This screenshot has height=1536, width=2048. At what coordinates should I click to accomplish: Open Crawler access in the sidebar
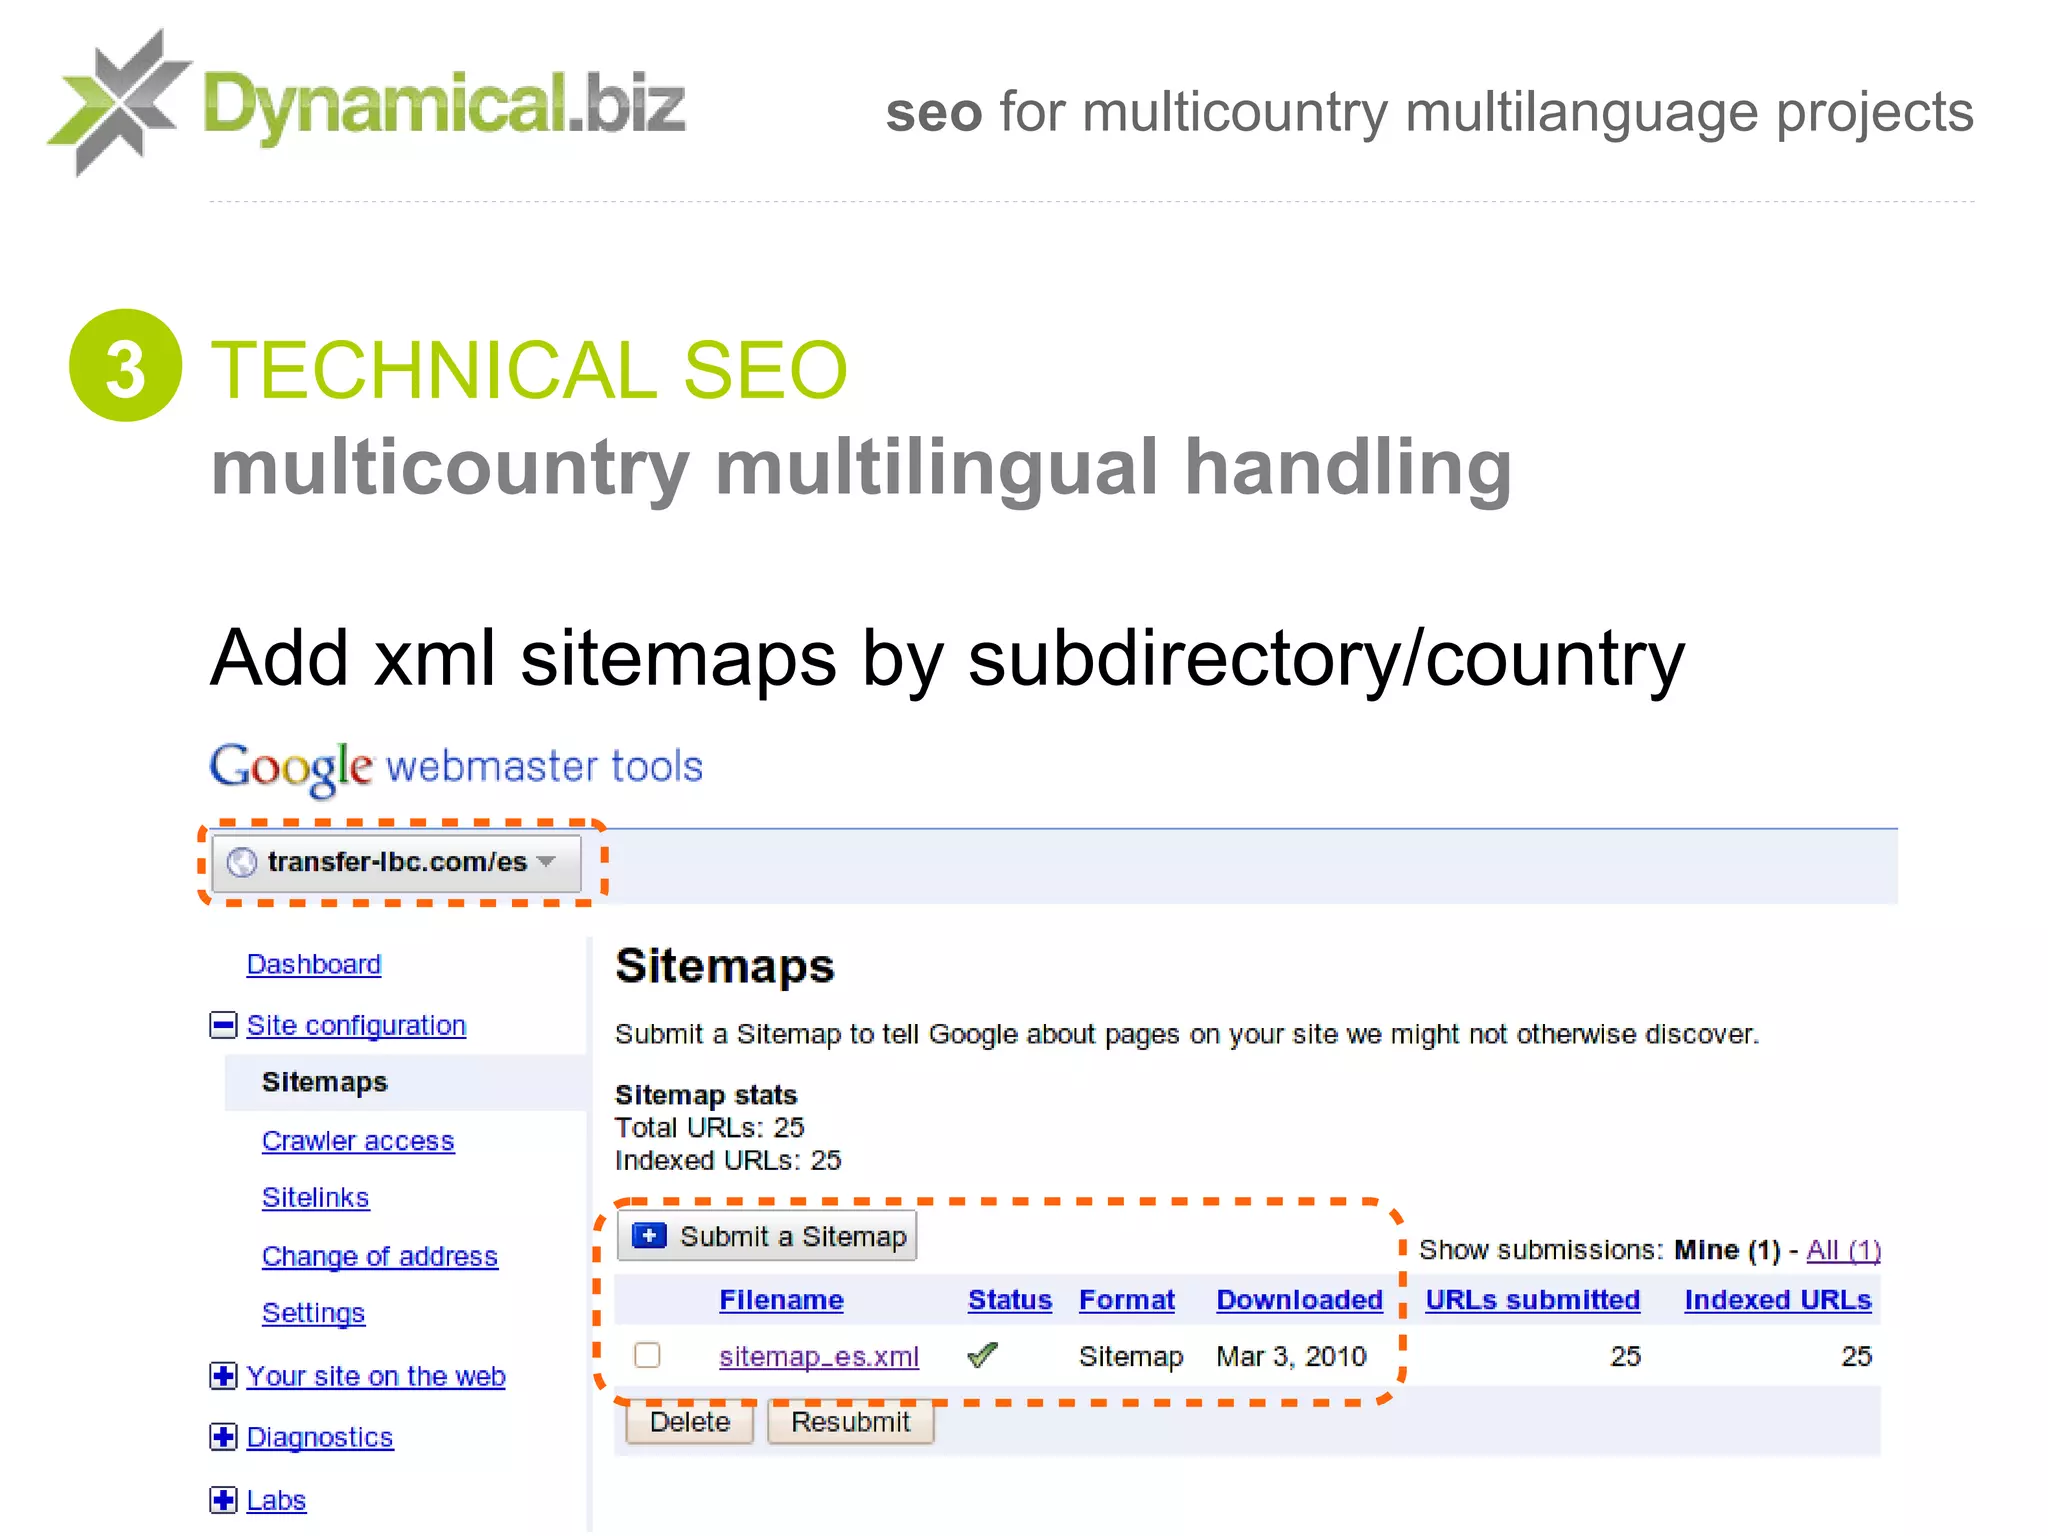pyautogui.click(x=358, y=1140)
